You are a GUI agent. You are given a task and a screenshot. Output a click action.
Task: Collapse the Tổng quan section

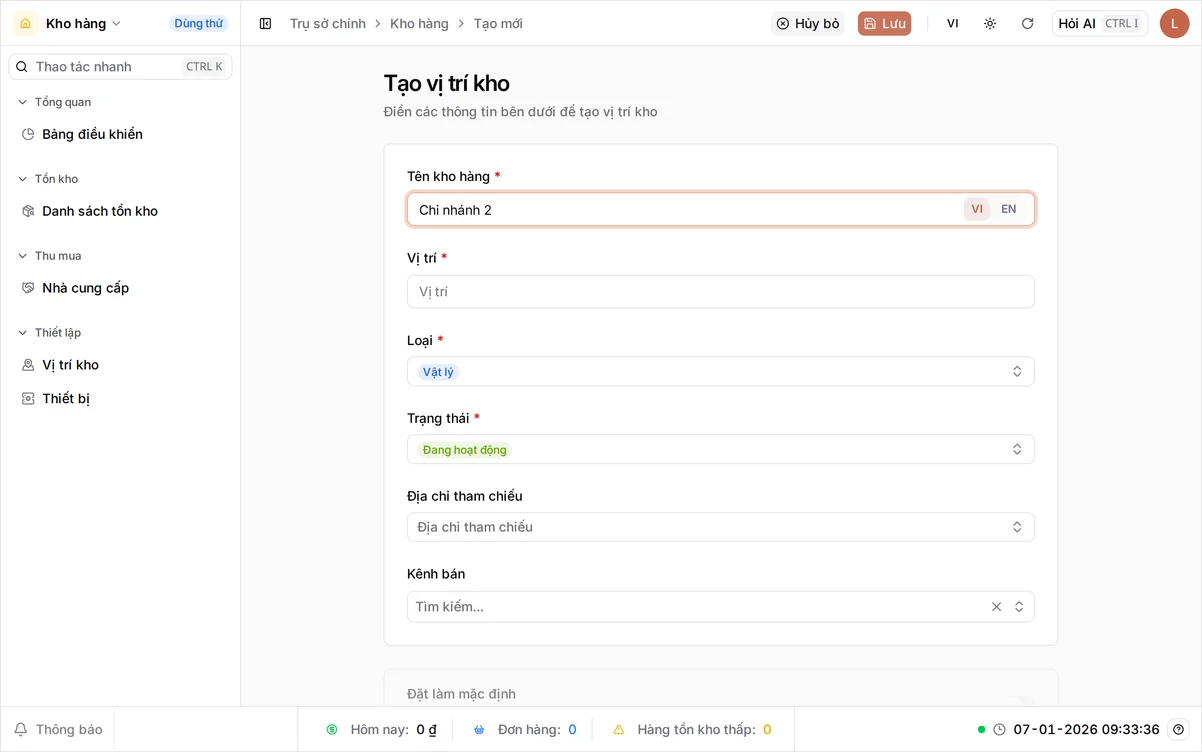(55, 102)
